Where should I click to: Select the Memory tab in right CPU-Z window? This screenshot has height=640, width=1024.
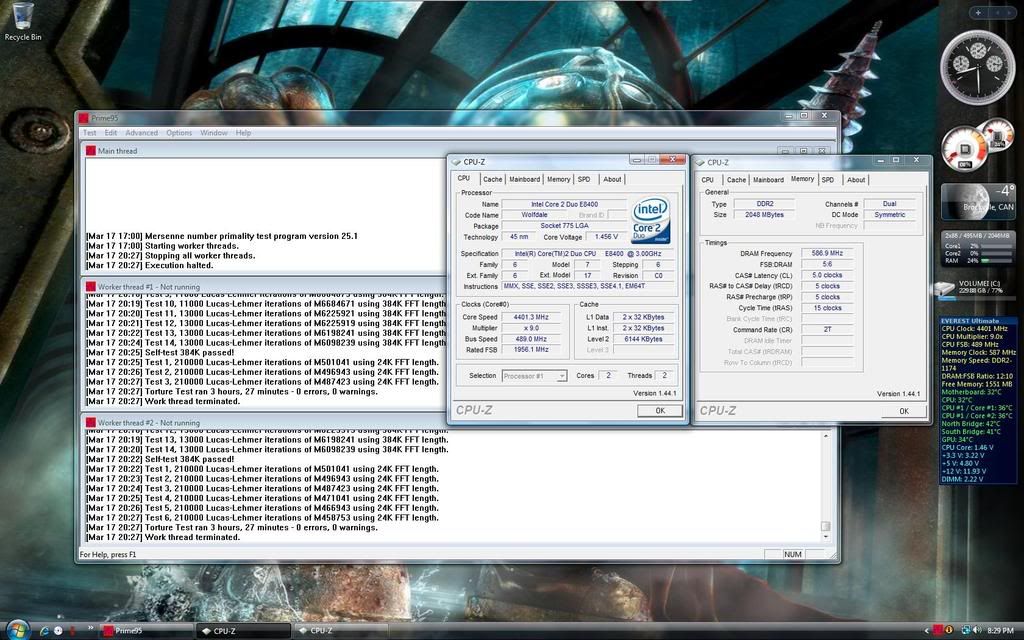(x=803, y=179)
